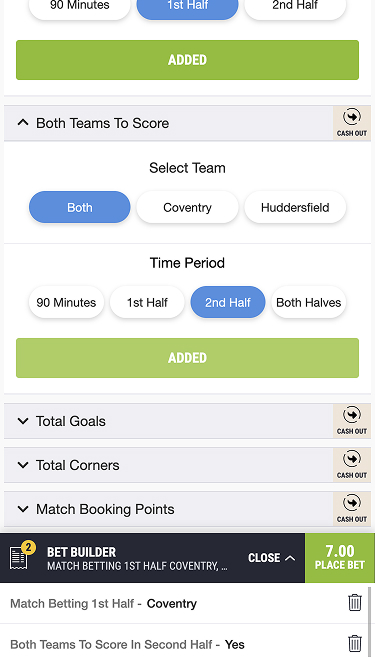
Task: Select Huddersfield team option
Action: (295, 207)
